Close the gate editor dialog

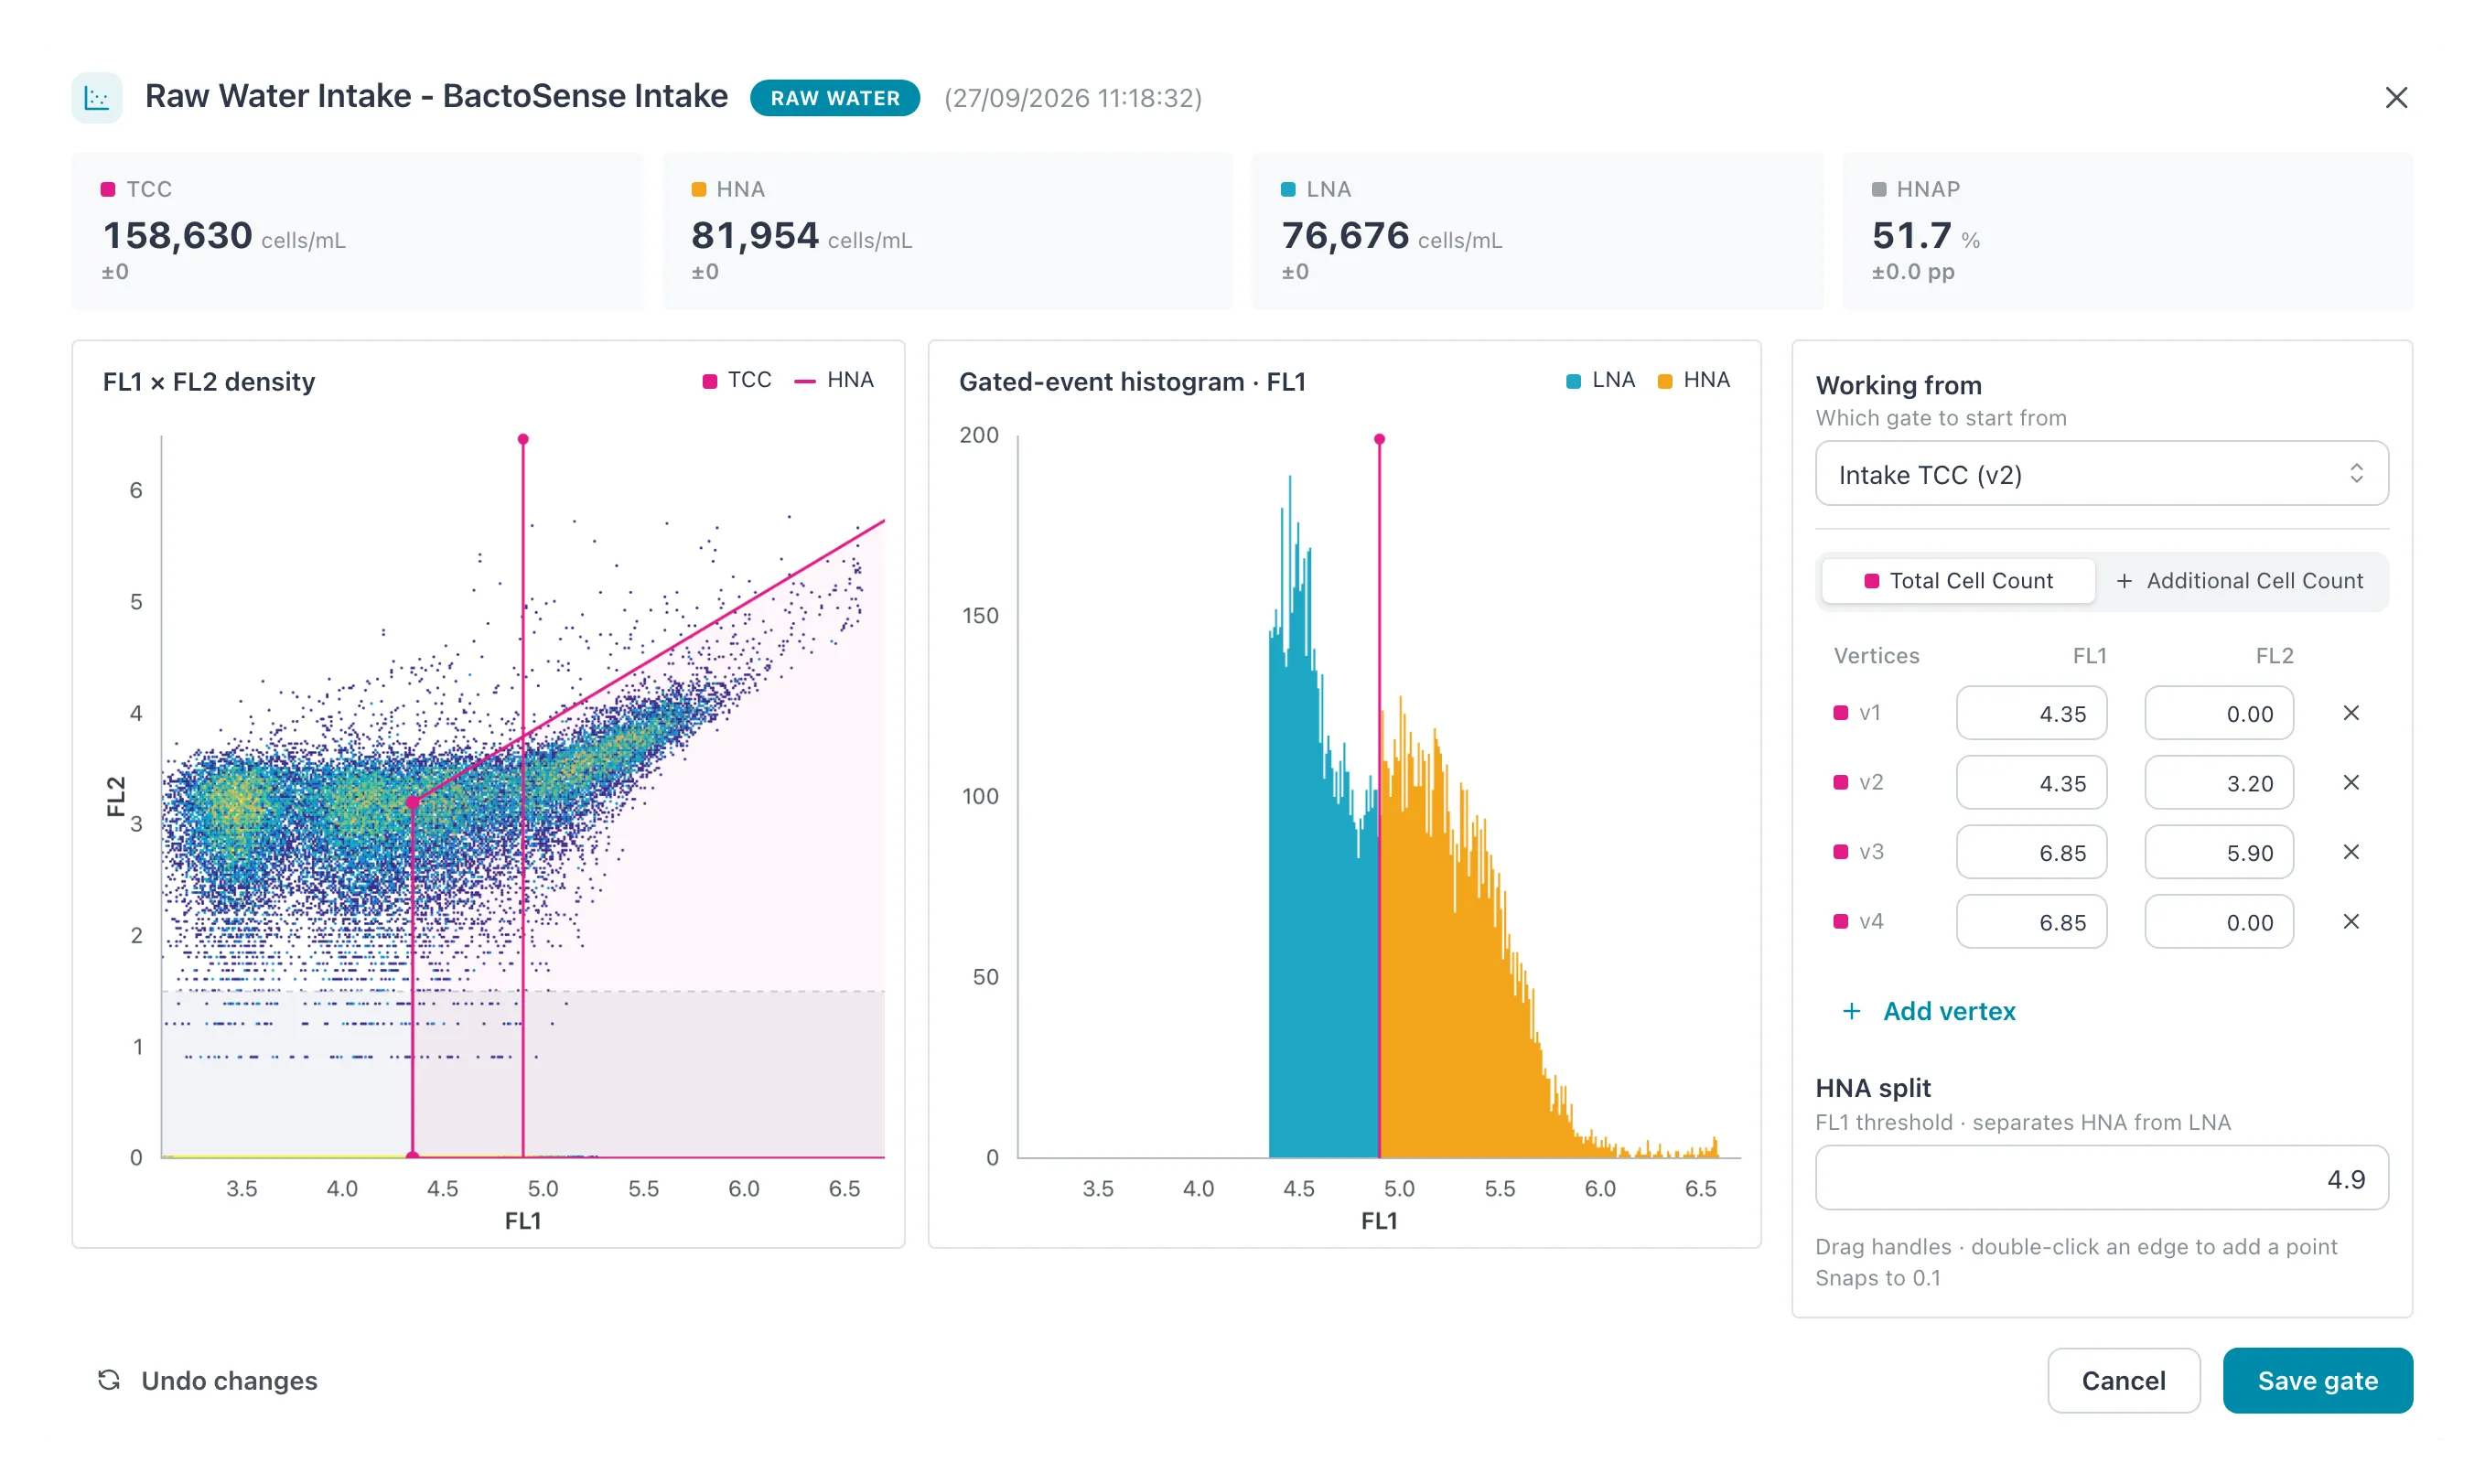2396,98
